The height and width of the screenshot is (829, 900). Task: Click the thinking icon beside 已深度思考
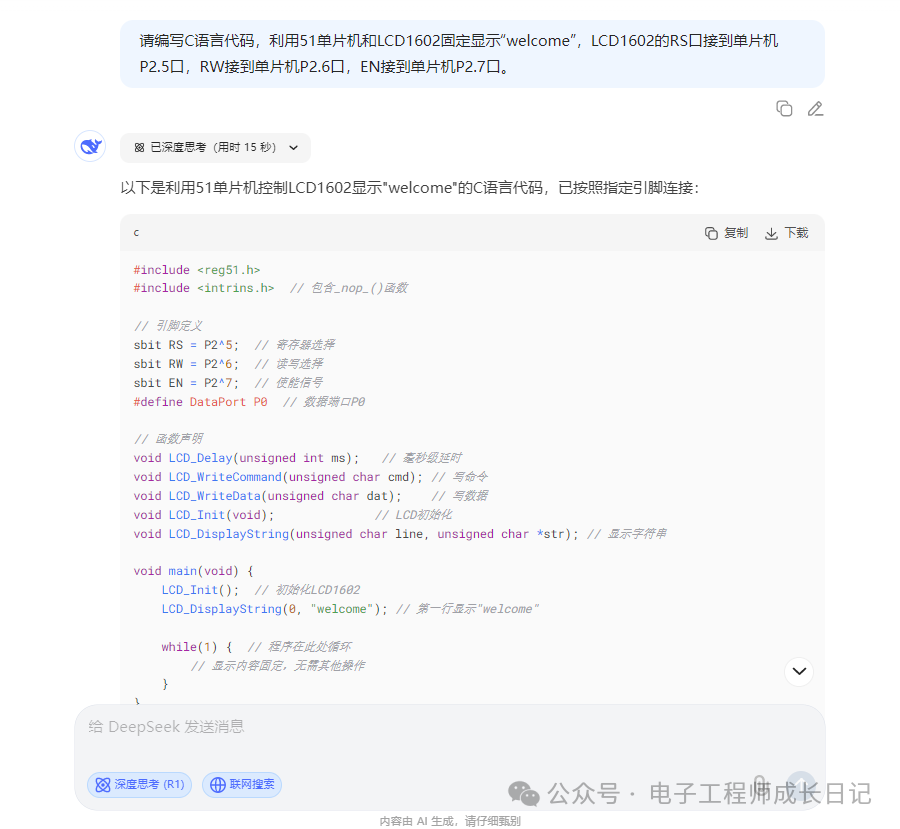(139, 147)
